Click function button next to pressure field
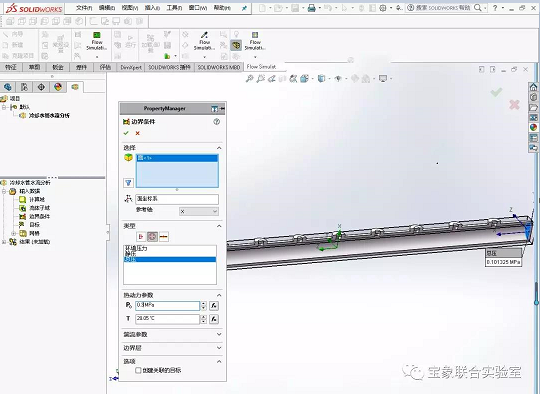 [214, 305]
